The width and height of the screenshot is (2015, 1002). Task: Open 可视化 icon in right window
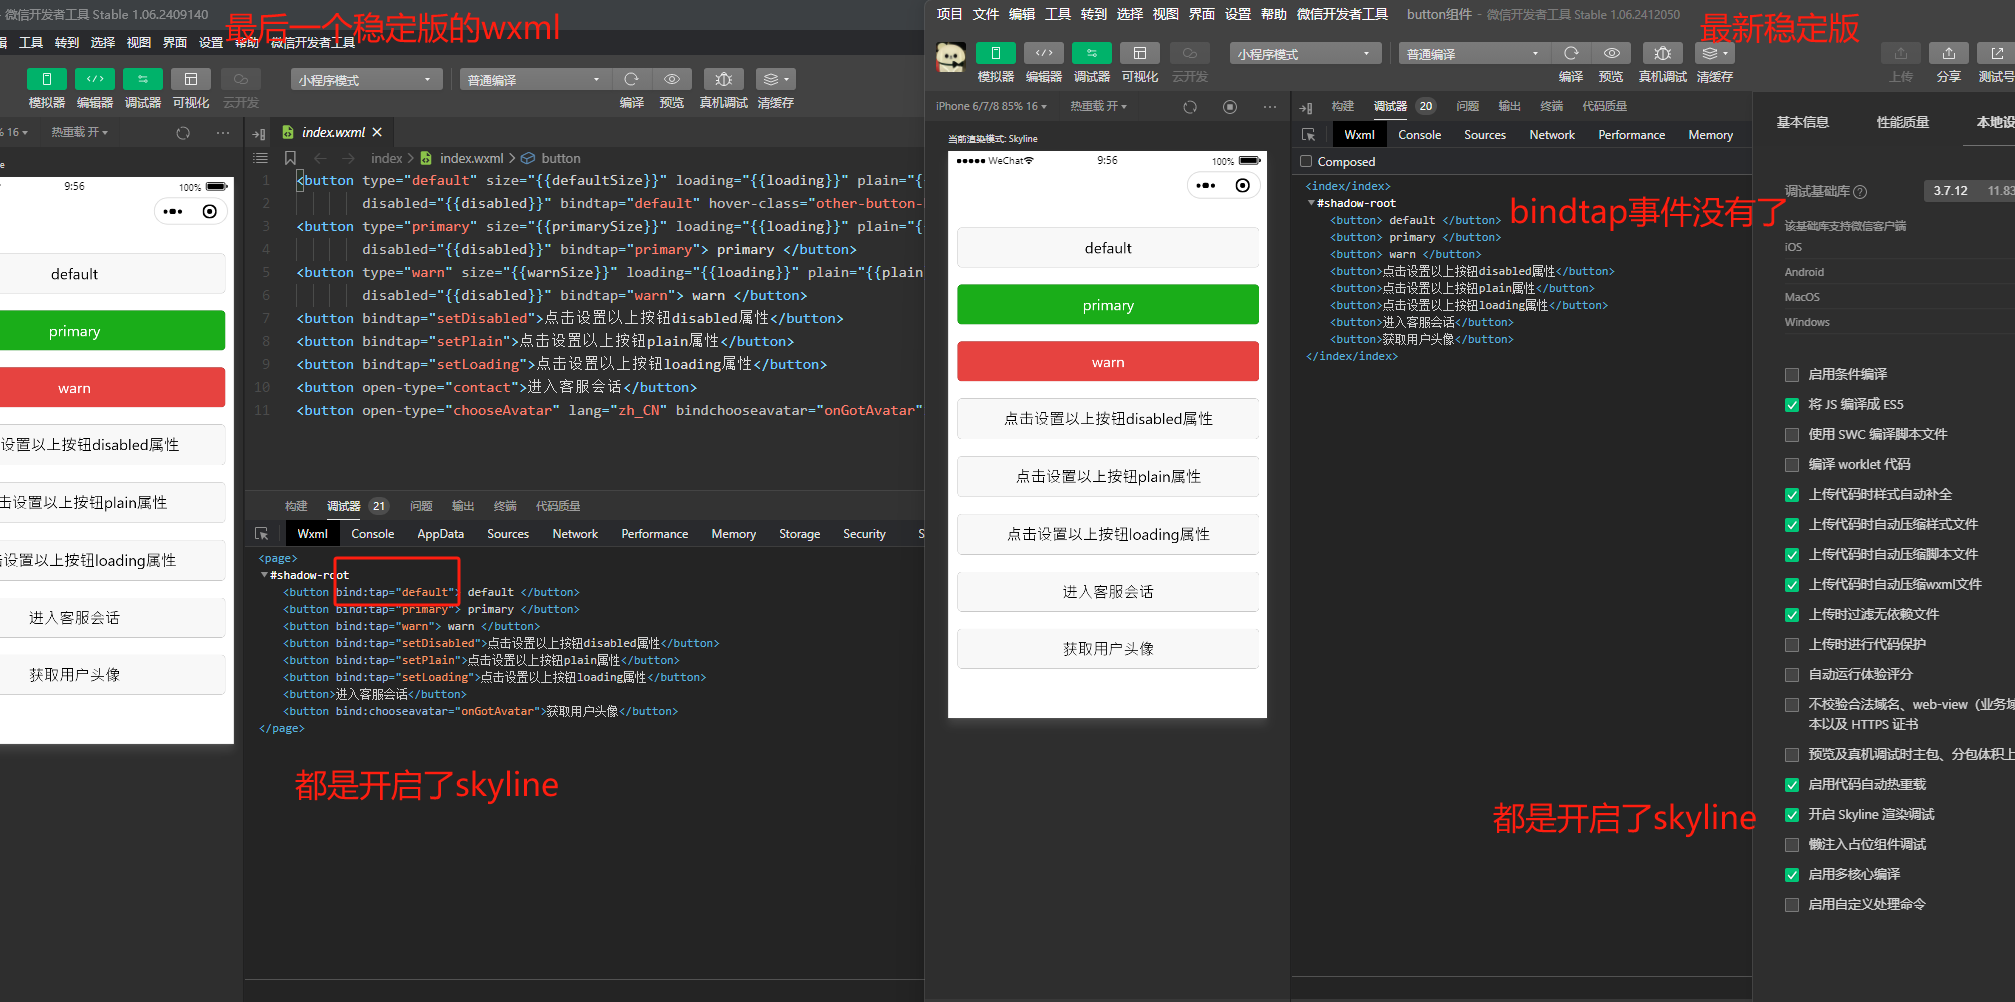pos(1140,53)
